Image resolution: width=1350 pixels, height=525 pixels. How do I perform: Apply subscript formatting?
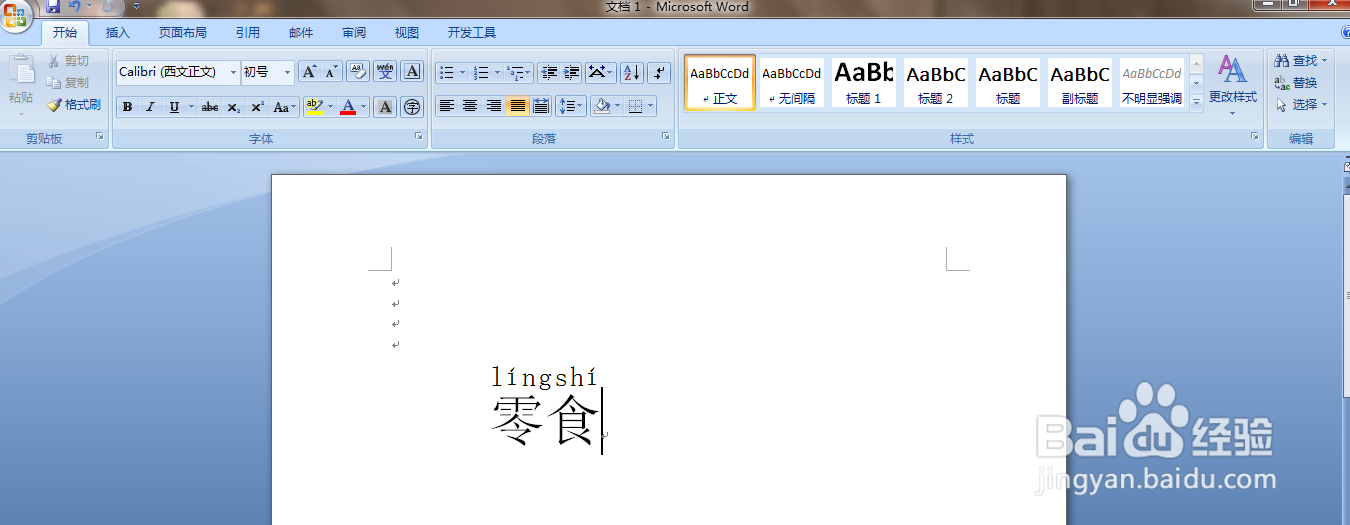pos(233,107)
